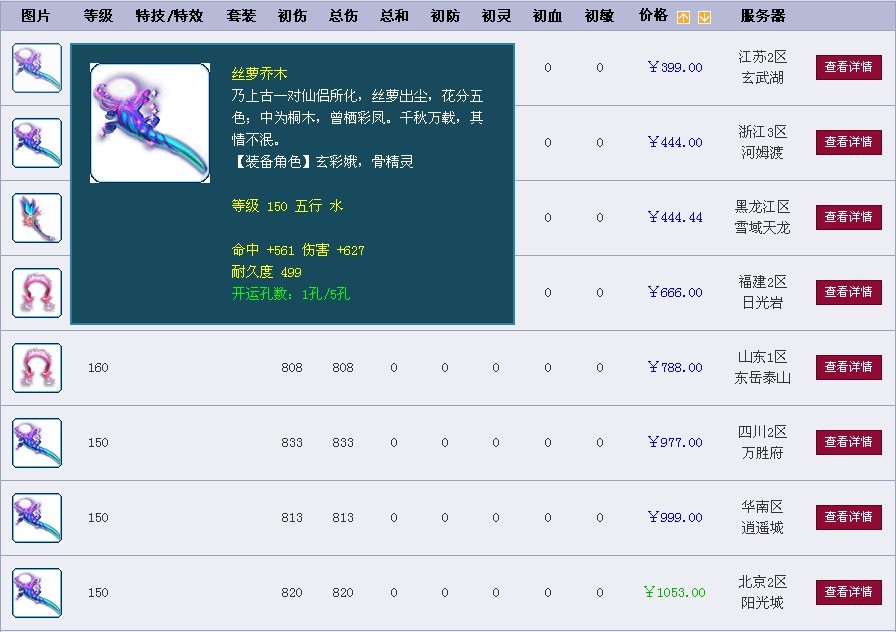896x632 pixels.
Task: View details of ¥977.00 item
Action: [849, 442]
